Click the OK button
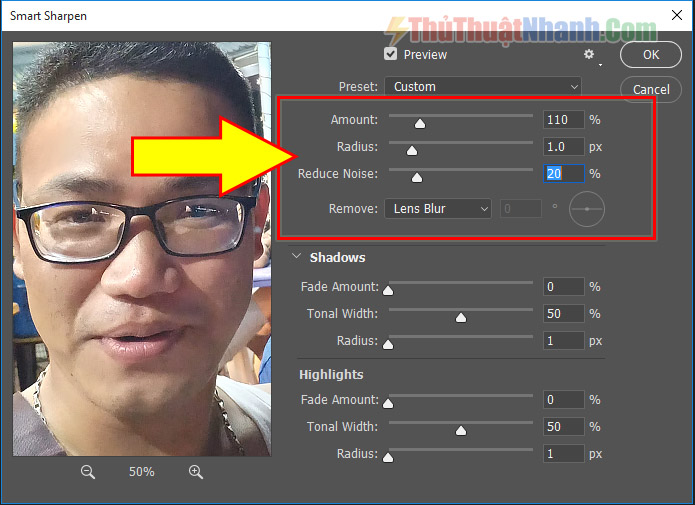695x505 pixels. (651, 55)
